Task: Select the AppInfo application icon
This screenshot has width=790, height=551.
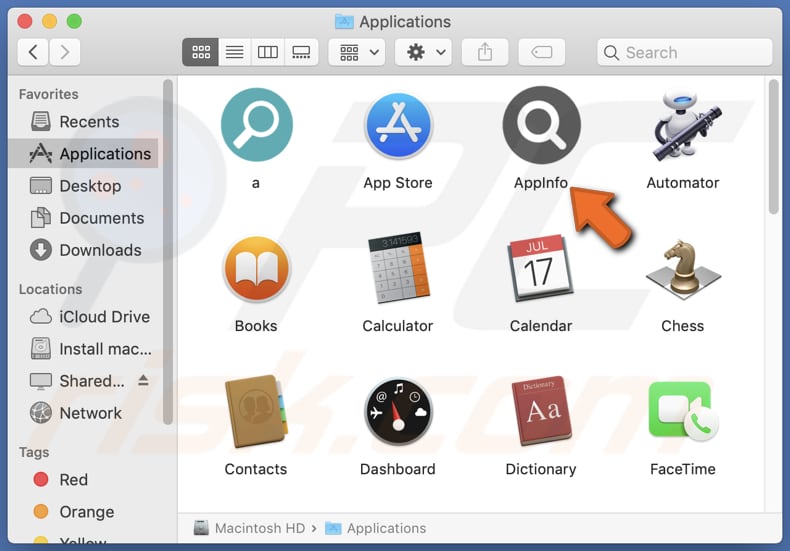Action: click(x=542, y=125)
